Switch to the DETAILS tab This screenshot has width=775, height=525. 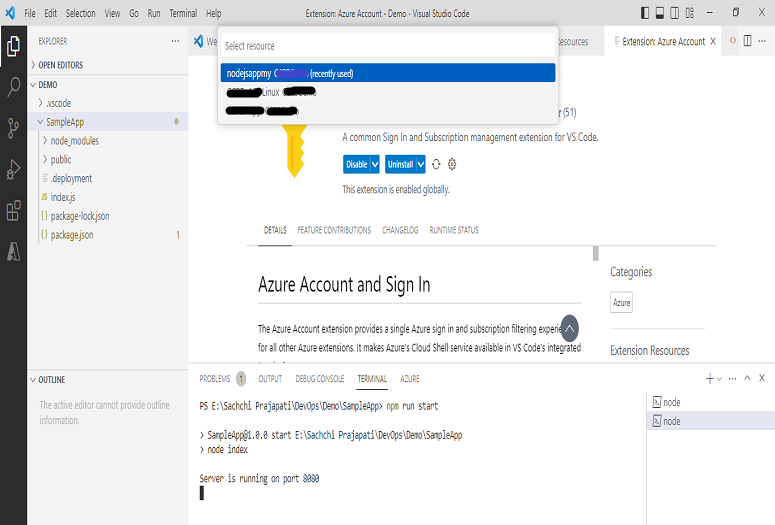click(275, 230)
